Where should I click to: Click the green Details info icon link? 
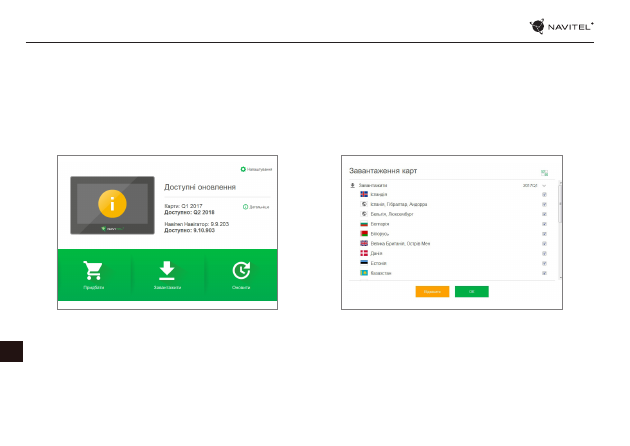[x=256, y=207]
